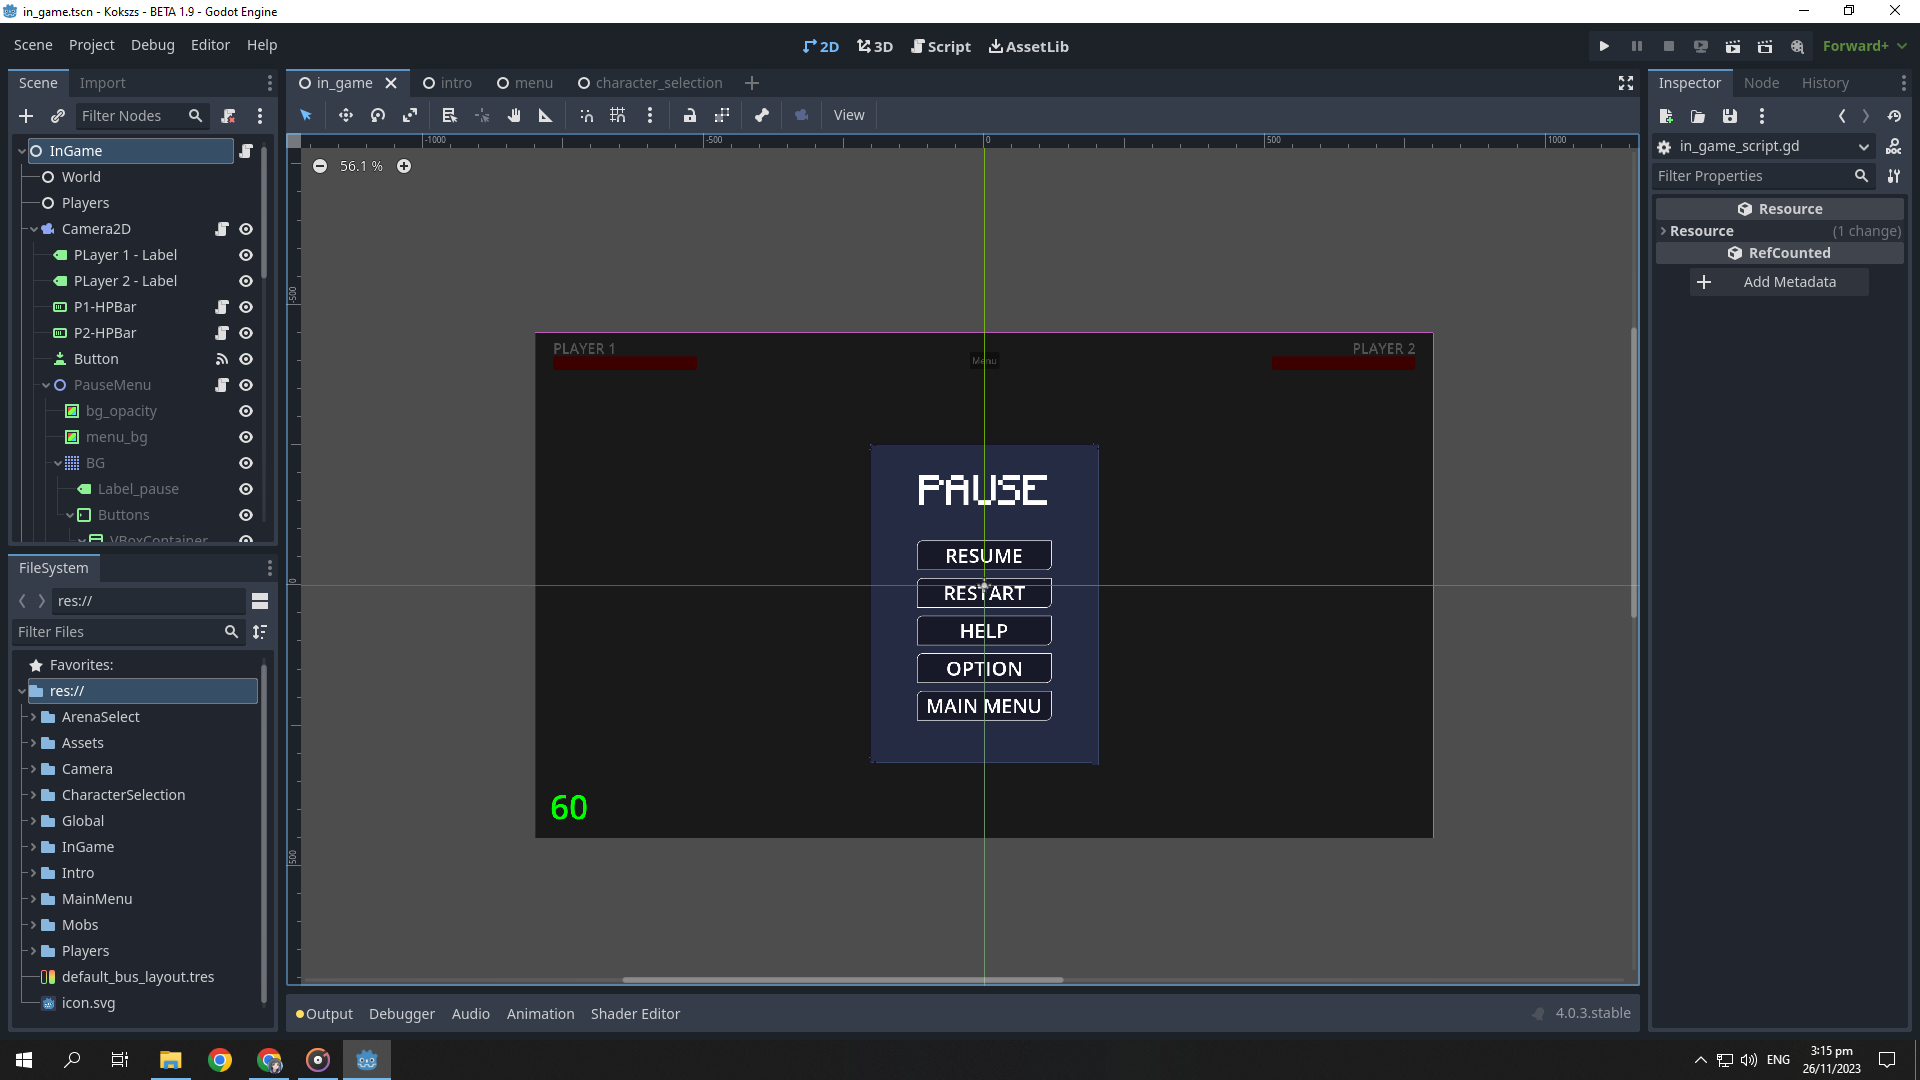Open the Forward+ renderer dropdown

[x=1865, y=46]
